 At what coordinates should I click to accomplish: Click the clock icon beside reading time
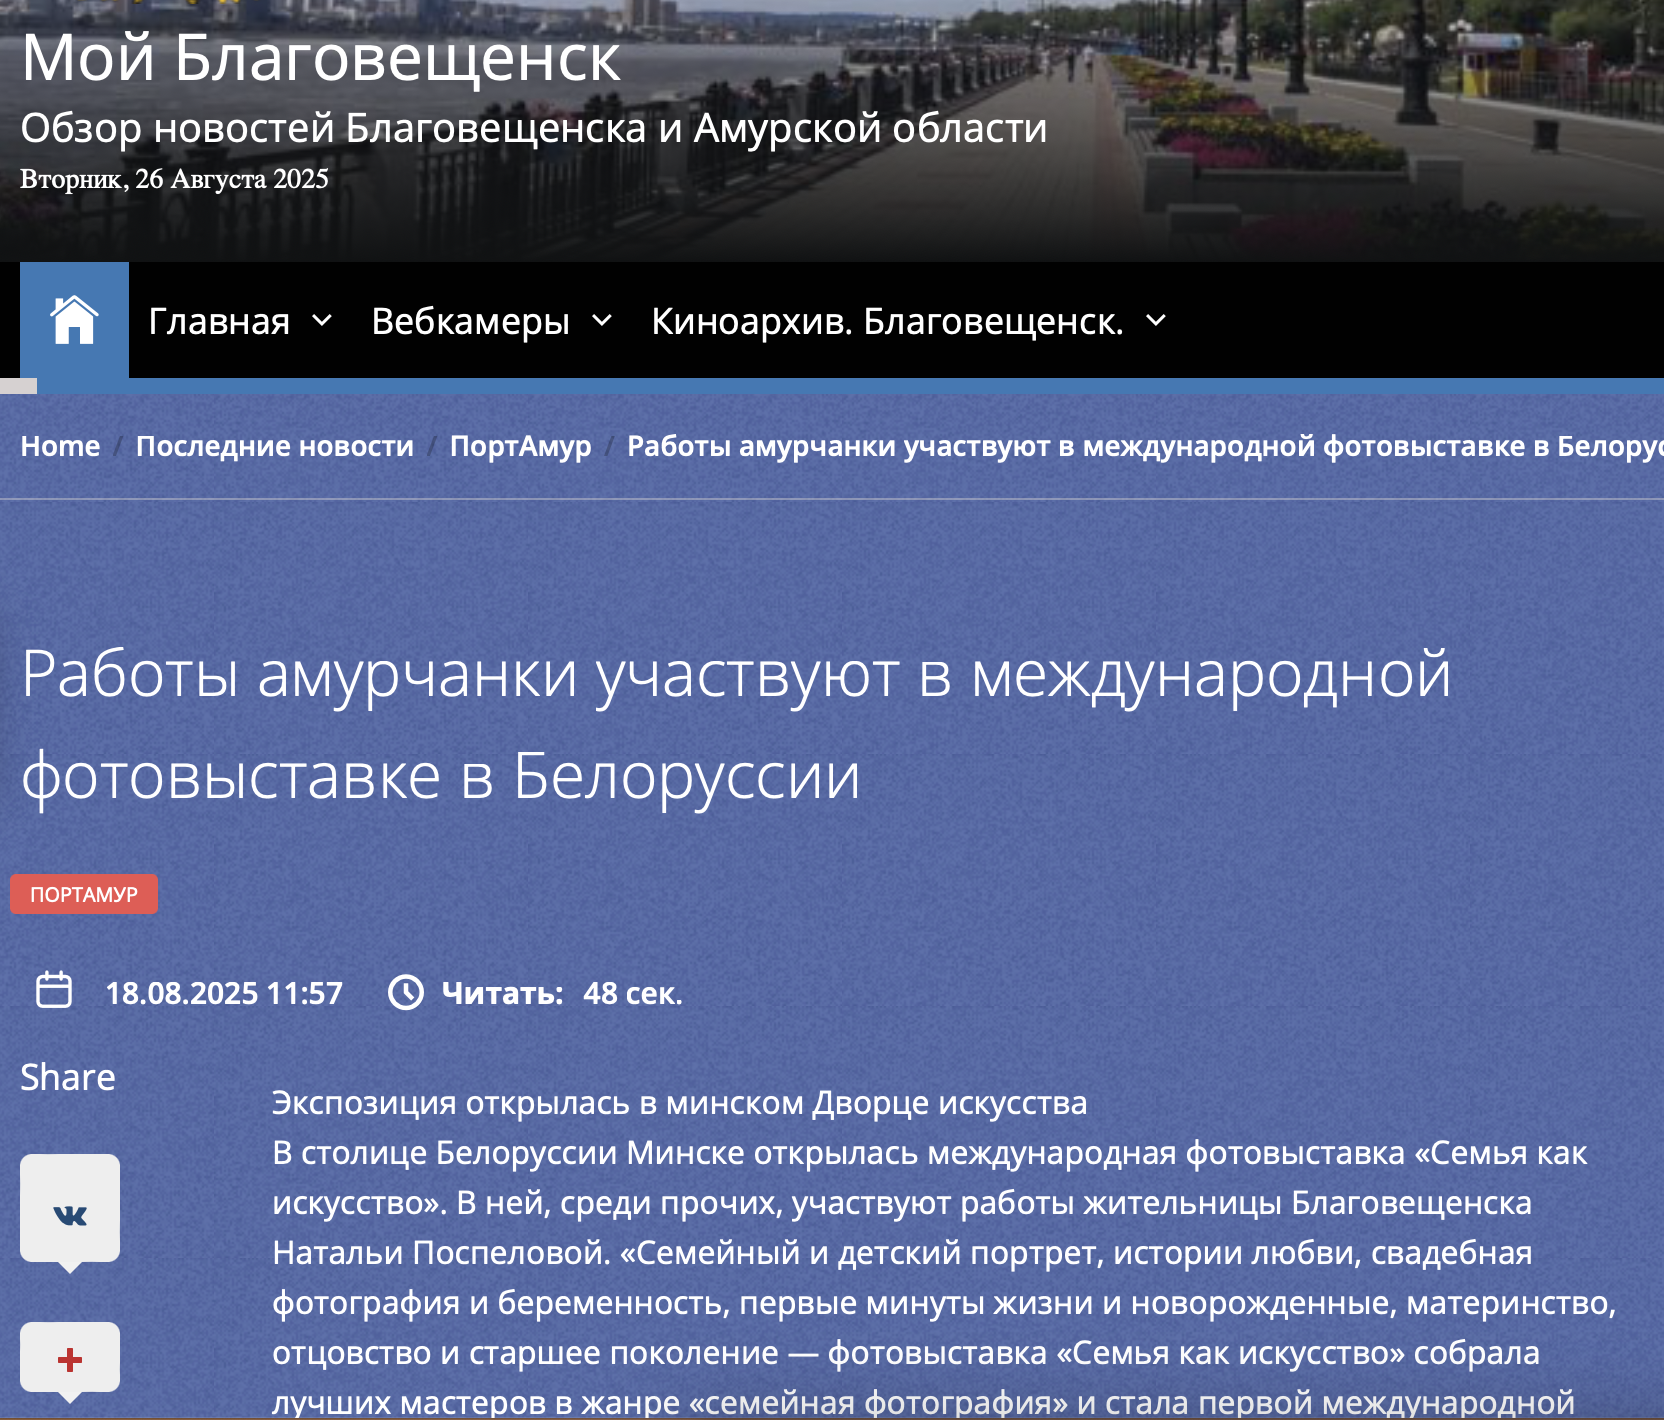click(x=405, y=992)
